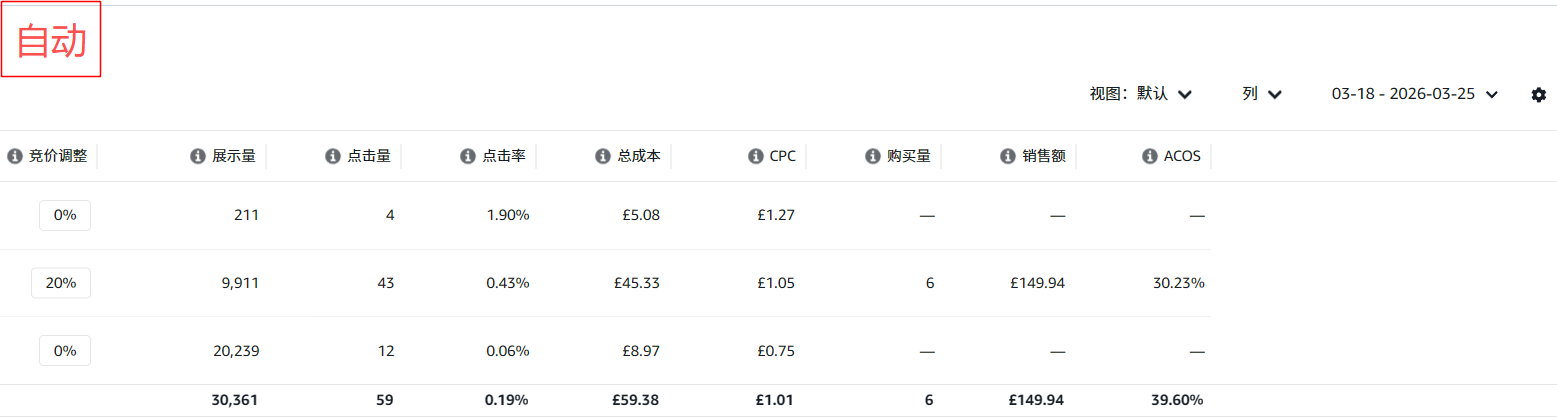Click info icon beside 购买量 header
Screen dimensions: 1557x417
coord(872,156)
